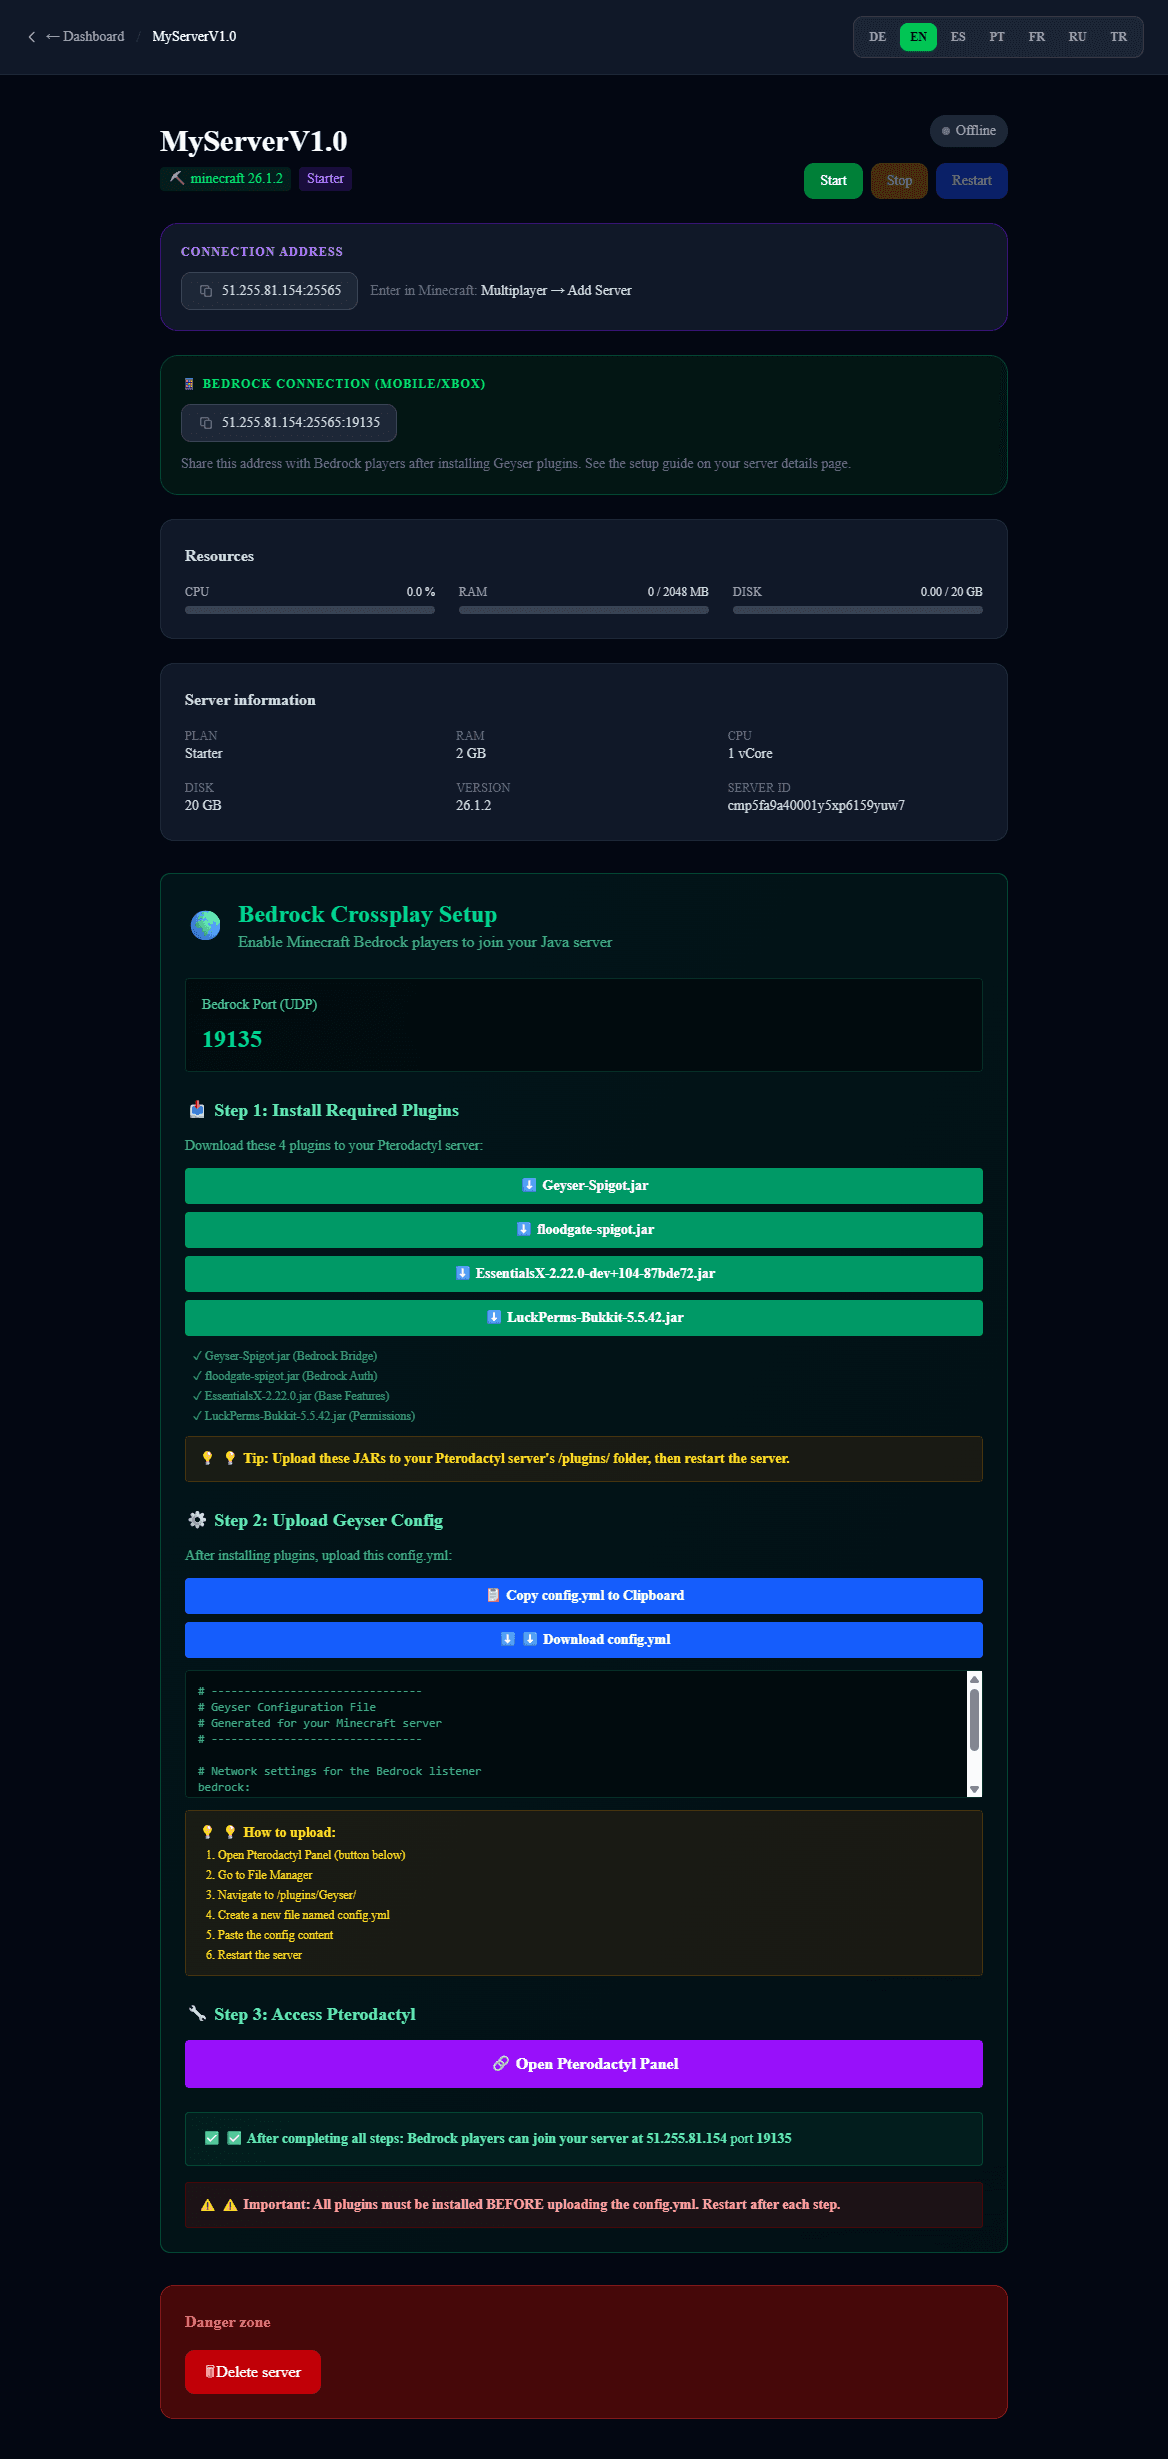Click the phone icon next to Bedrock Connection
The height and width of the screenshot is (2459, 1168).
click(189, 384)
